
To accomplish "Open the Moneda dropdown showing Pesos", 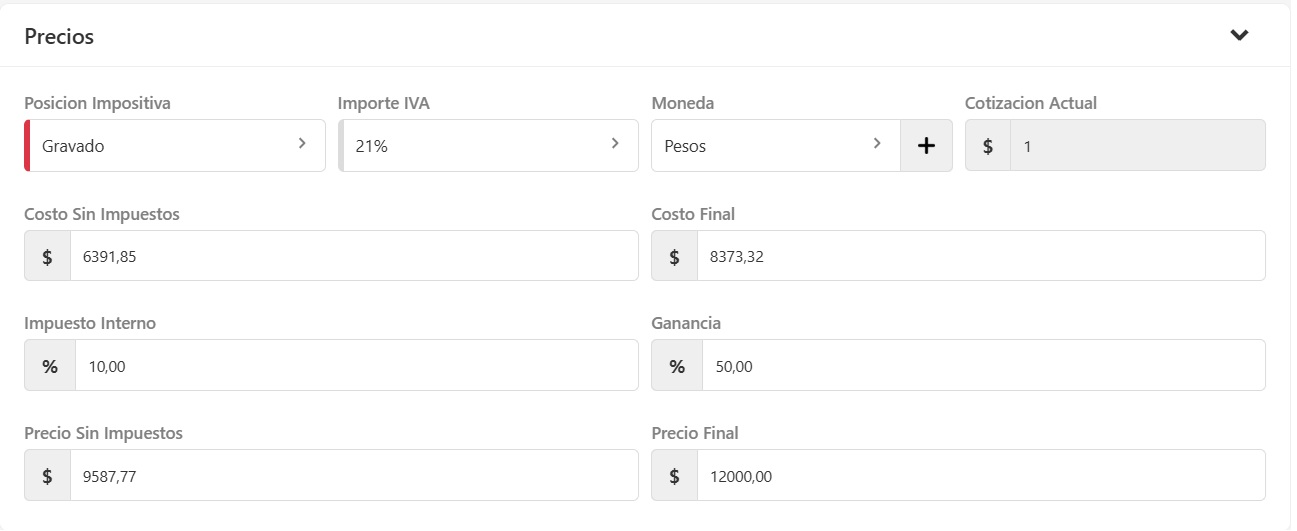I will tap(775, 146).
